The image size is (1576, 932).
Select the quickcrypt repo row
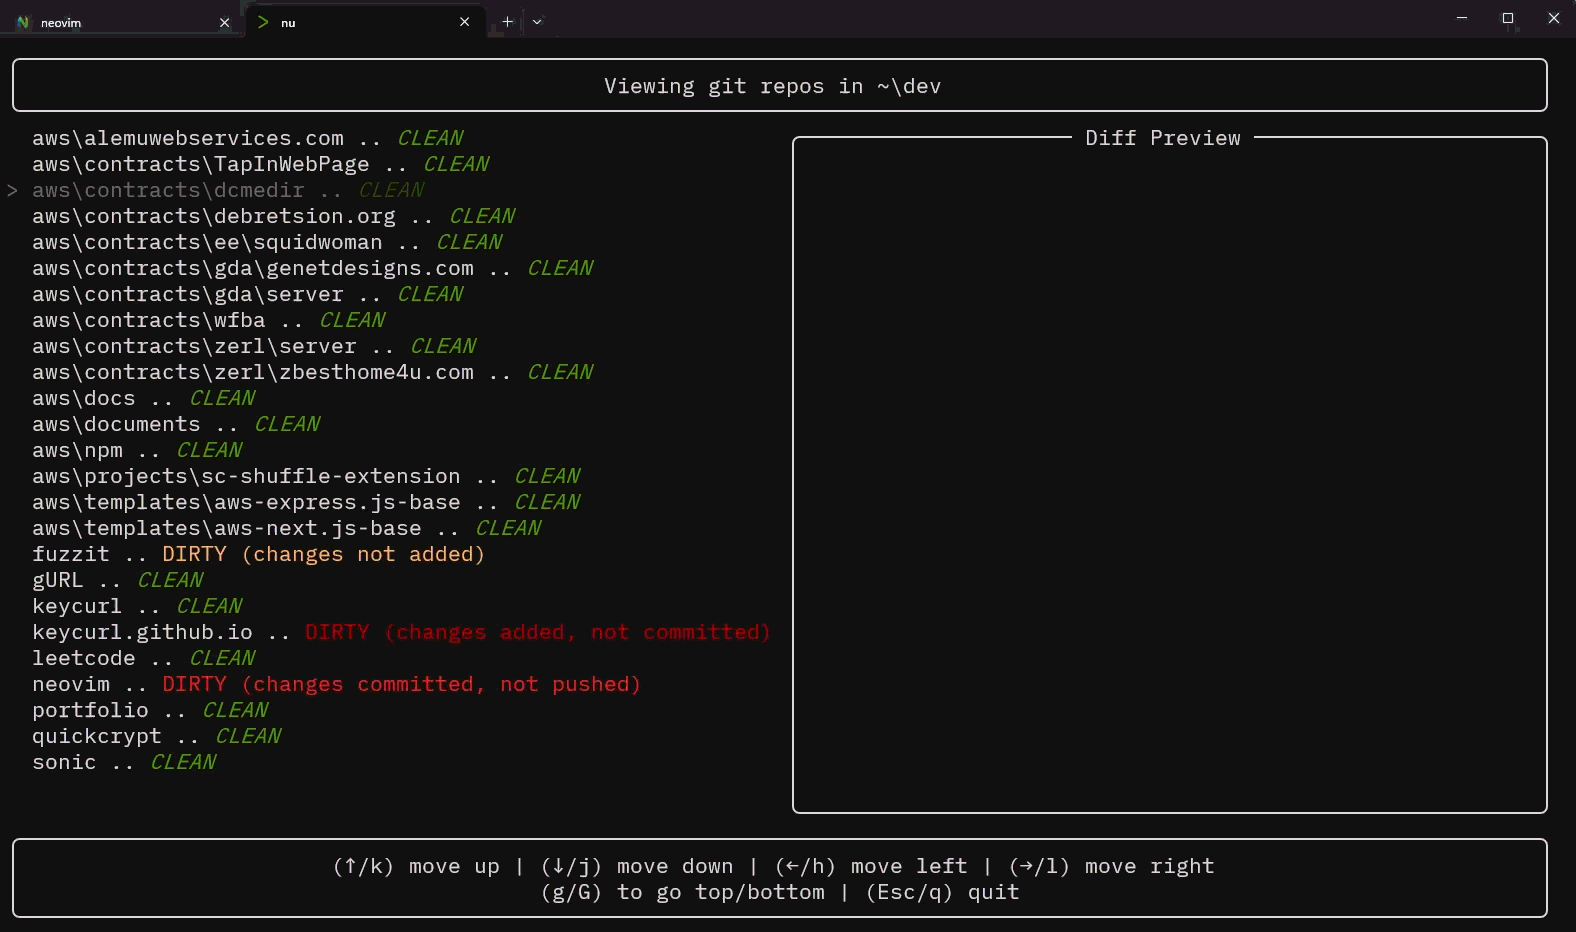click(x=156, y=736)
